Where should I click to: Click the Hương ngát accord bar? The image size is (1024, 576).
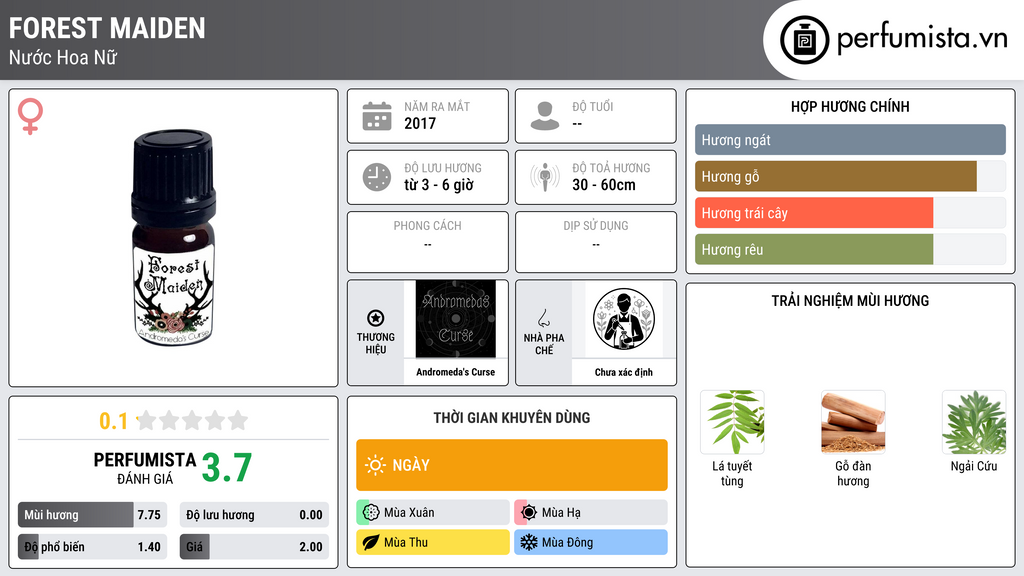(850, 140)
